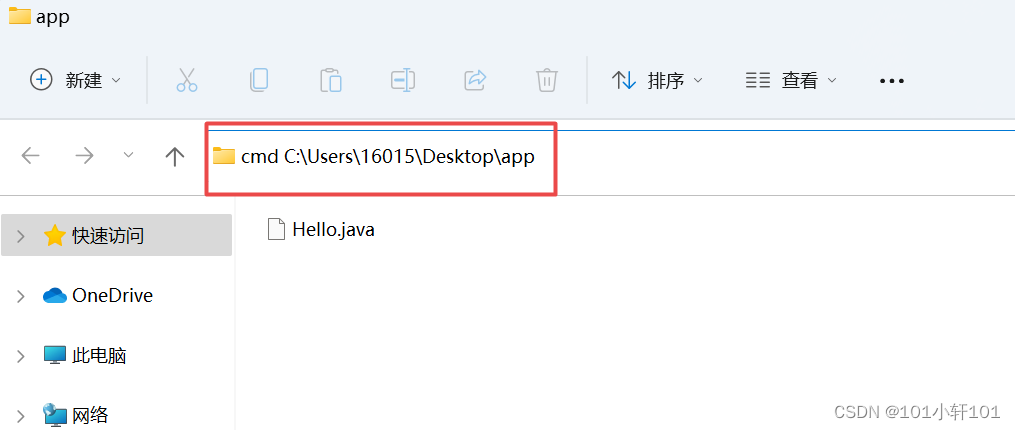Image resolution: width=1015 pixels, height=430 pixels.
Task: Click the Share icon in toolbar
Action: [x=475, y=80]
